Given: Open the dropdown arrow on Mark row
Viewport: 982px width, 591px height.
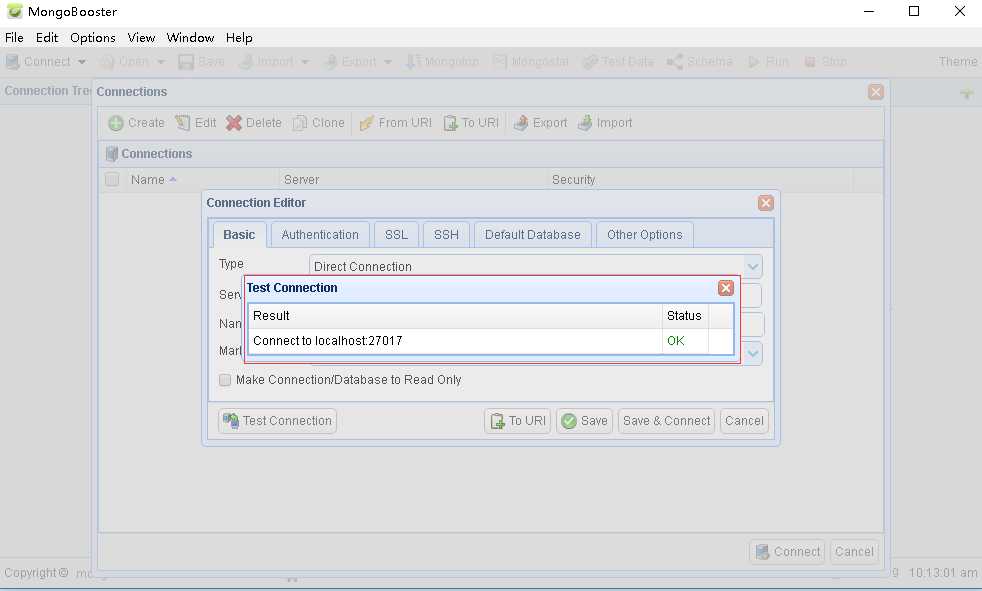Looking at the screenshot, I should click(x=753, y=354).
